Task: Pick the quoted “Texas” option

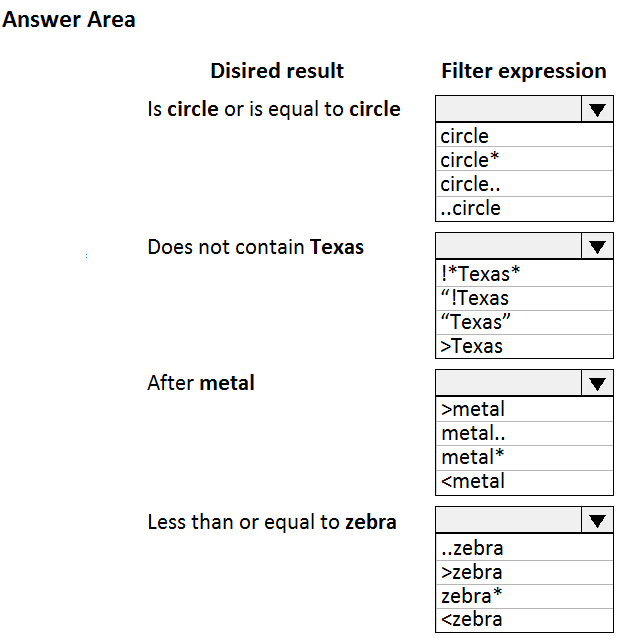Action: (524, 322)
